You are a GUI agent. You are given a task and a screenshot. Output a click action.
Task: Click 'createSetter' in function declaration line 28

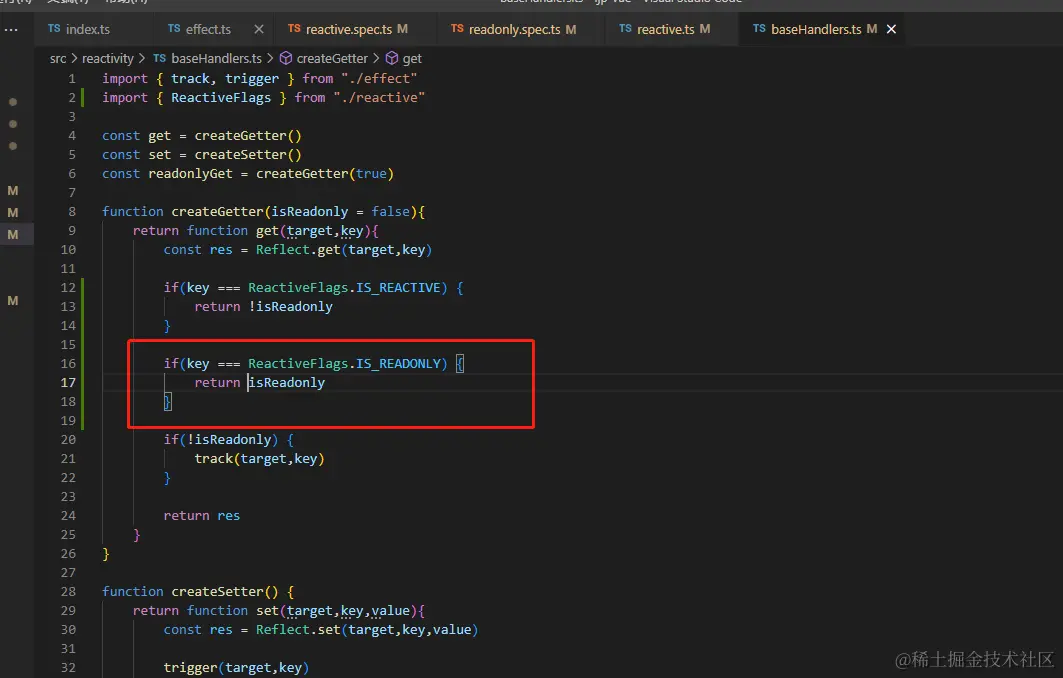(x=217, y=591)
